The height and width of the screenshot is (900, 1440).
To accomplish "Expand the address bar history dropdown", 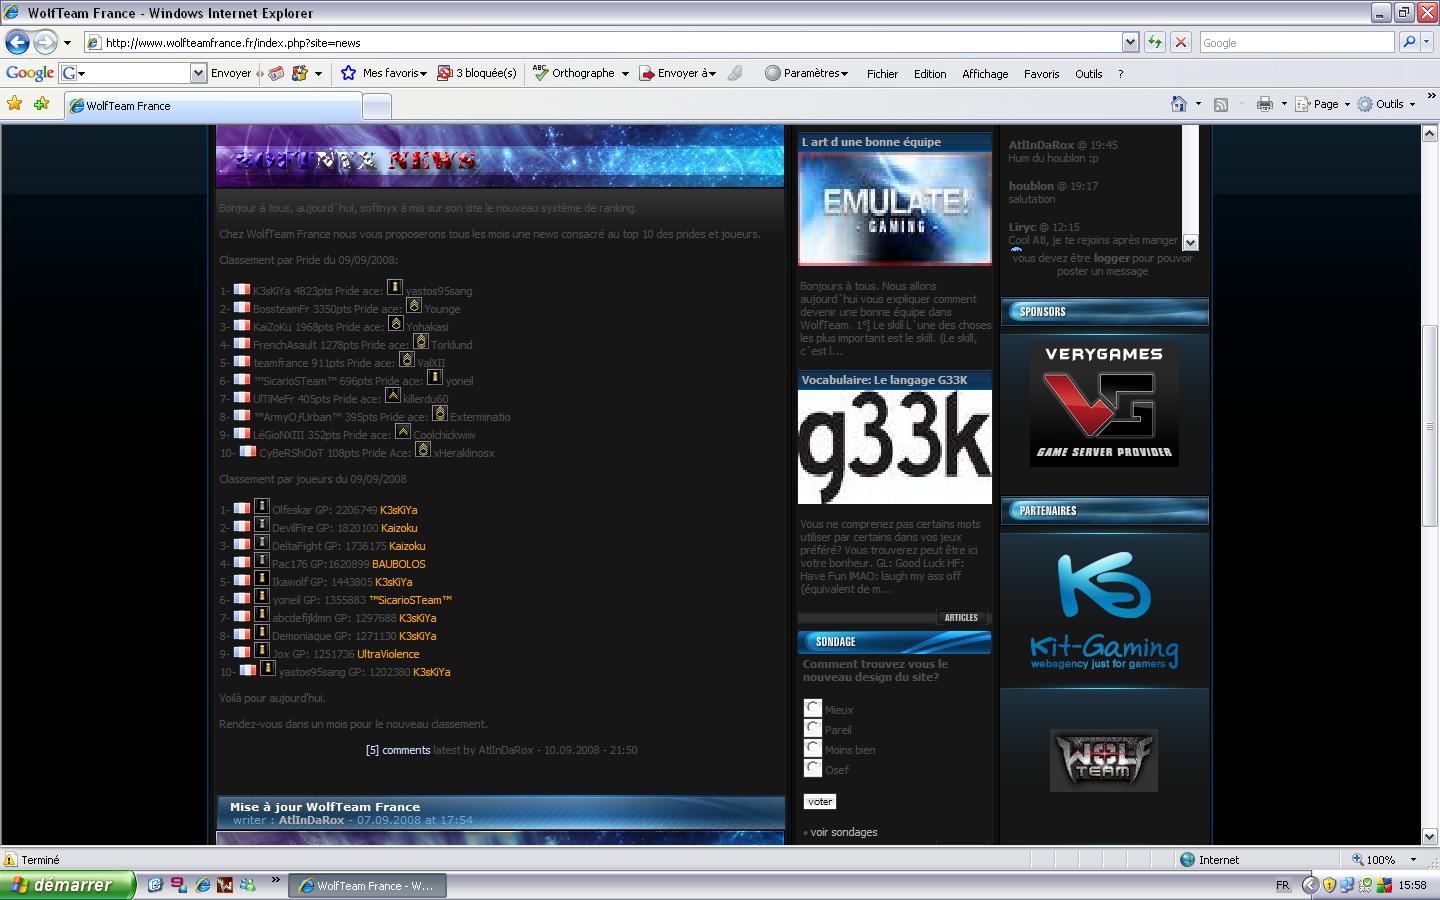I will (x=1130, y=42).
